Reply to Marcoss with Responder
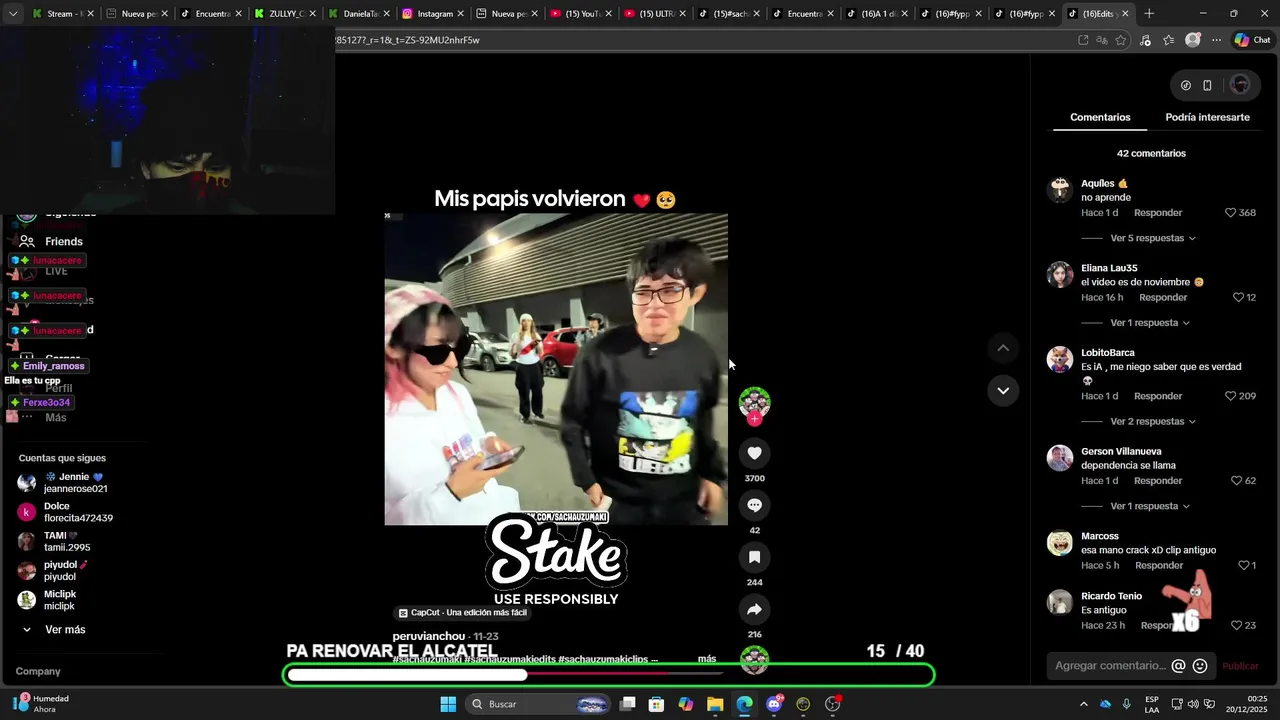Screen dimensions: 1280x720 coord(1159,565)
